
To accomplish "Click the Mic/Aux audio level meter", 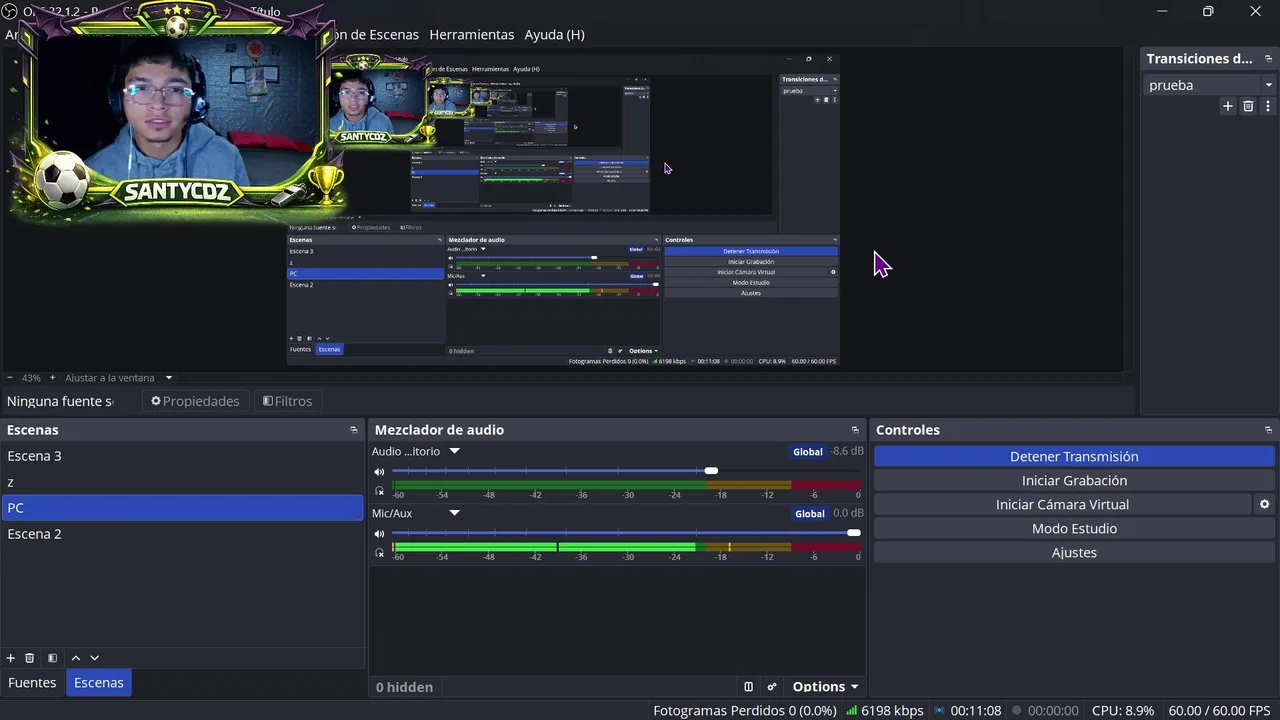I will coord(626,547).
